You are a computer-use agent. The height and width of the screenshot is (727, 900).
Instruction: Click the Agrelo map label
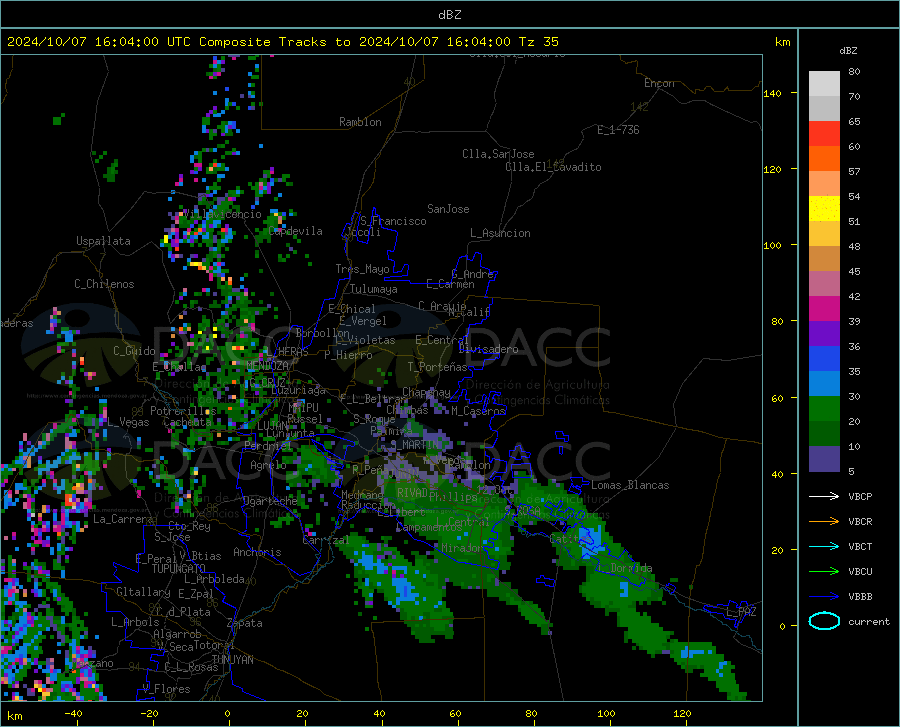268,465
